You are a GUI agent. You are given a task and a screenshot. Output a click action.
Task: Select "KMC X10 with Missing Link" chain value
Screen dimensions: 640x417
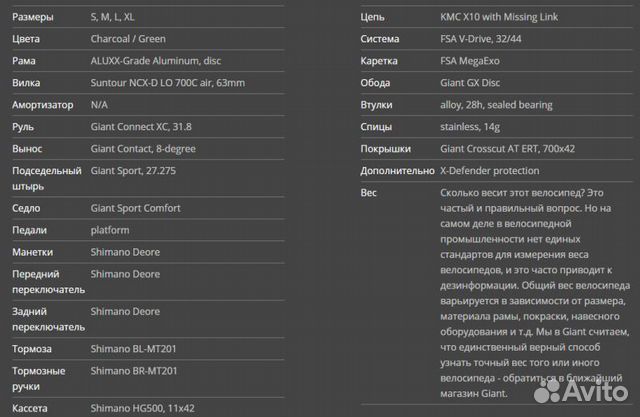[x=498, y=17]
